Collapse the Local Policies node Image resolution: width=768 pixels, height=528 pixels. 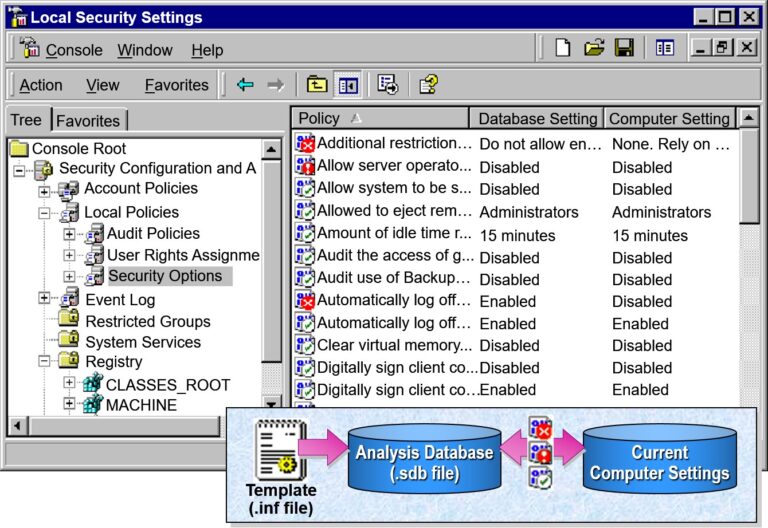pyautogui.click(x=44, y=213)
